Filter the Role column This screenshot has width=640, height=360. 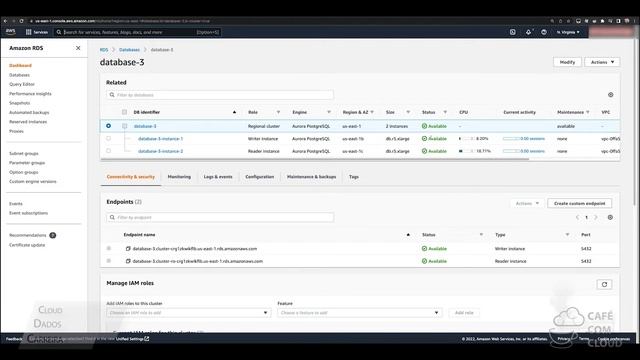[x=278, y=112]
